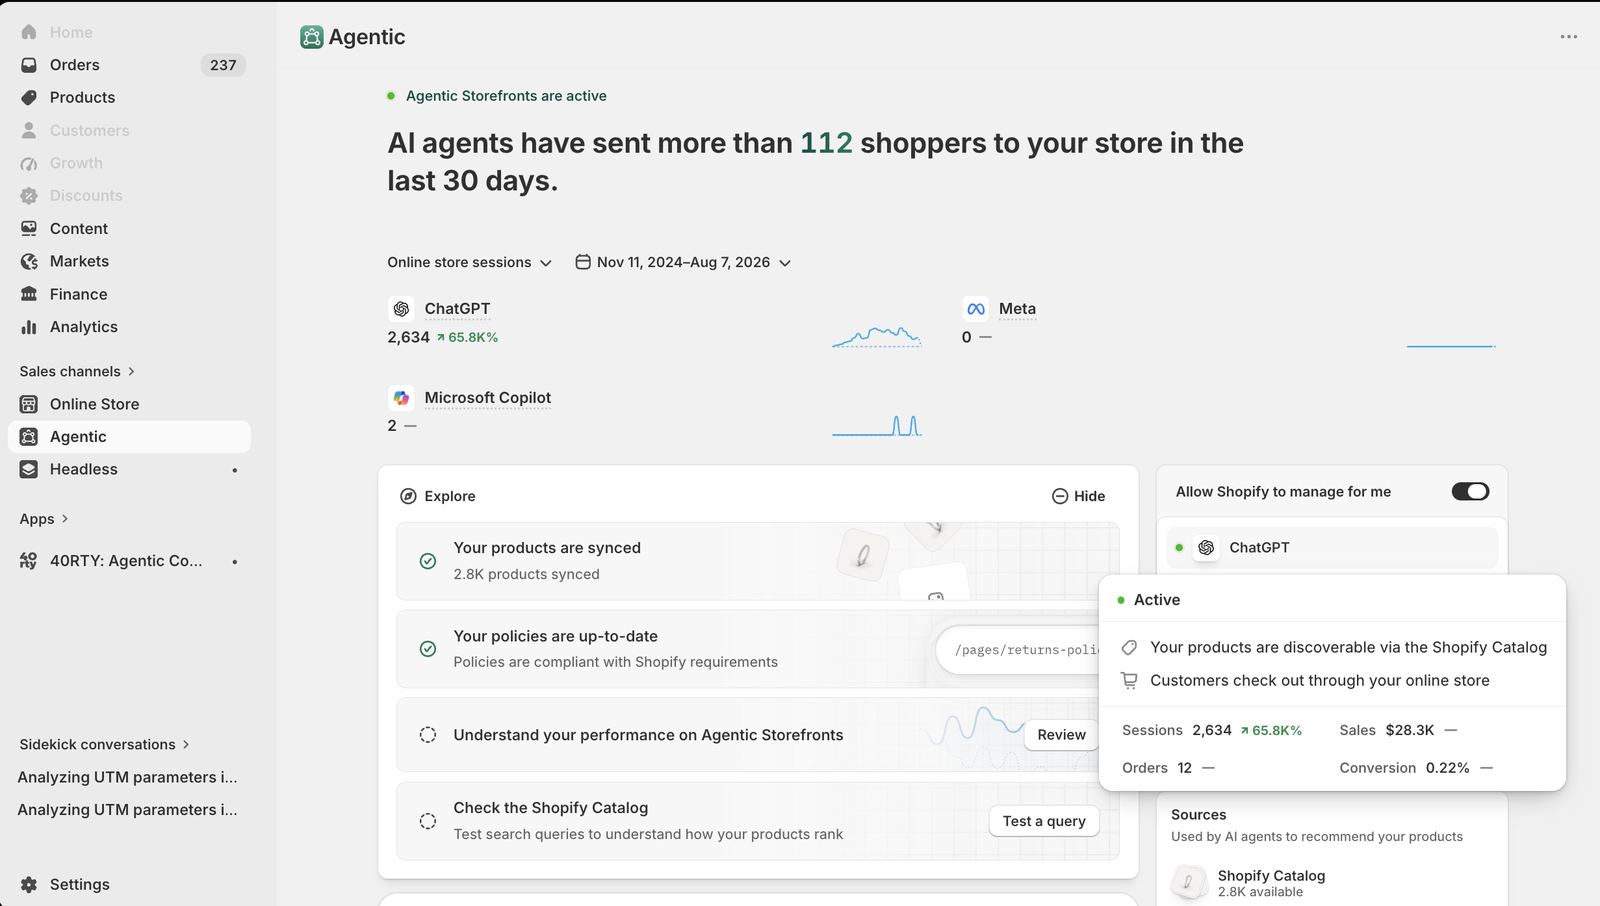Screen dimensions: 1600x906
Task: Click the products synced checkmark
Action: [x=428, y=561]
